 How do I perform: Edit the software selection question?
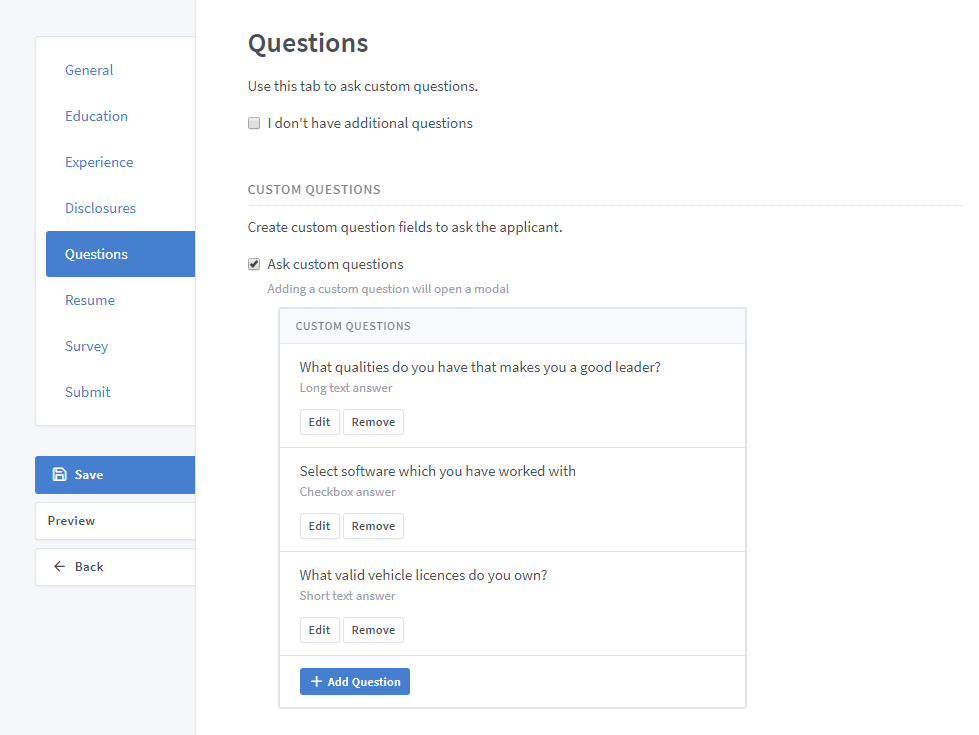point(319,526)
